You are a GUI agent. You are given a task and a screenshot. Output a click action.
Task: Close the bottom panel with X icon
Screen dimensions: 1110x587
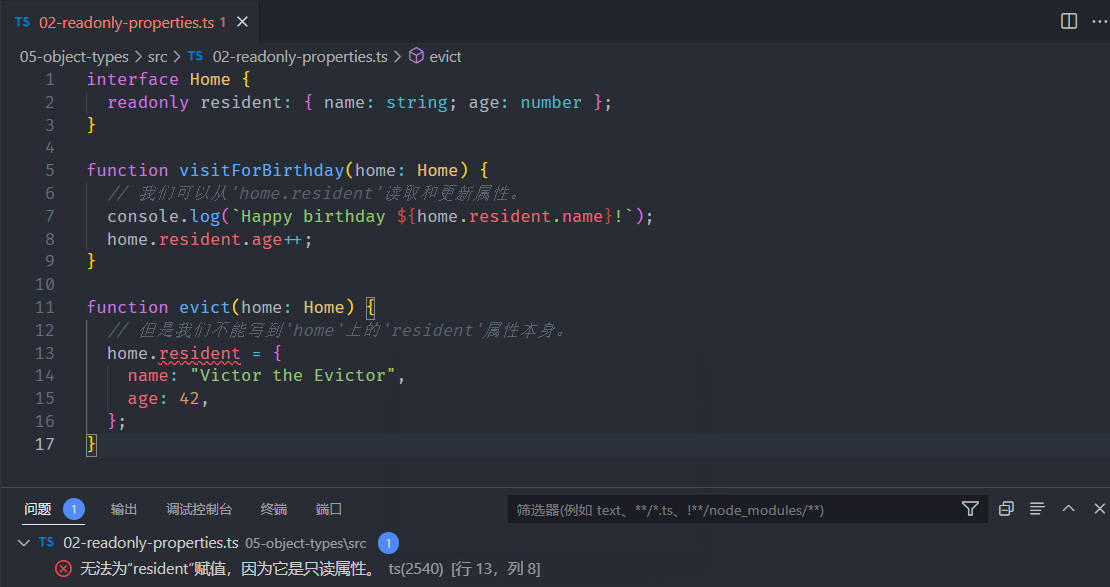pyautogui.click(x=1099, y=508)
